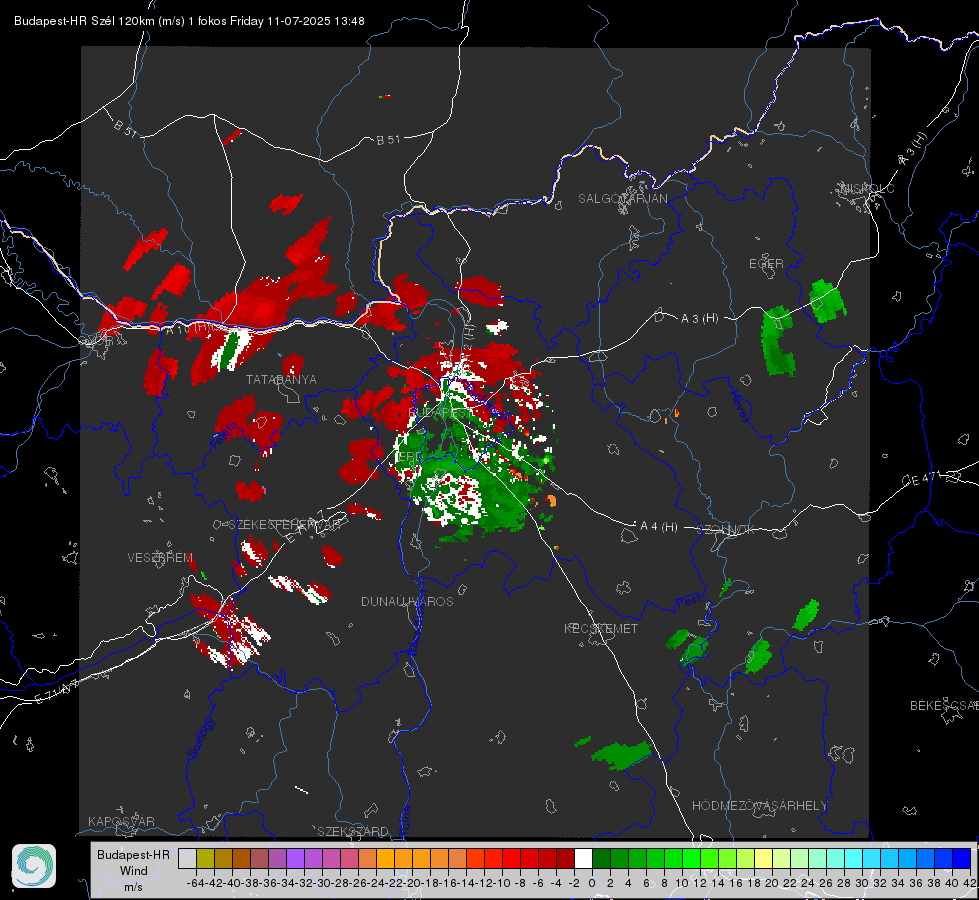
Task: Click the blue Pest county label
Action: click(689, 601)
